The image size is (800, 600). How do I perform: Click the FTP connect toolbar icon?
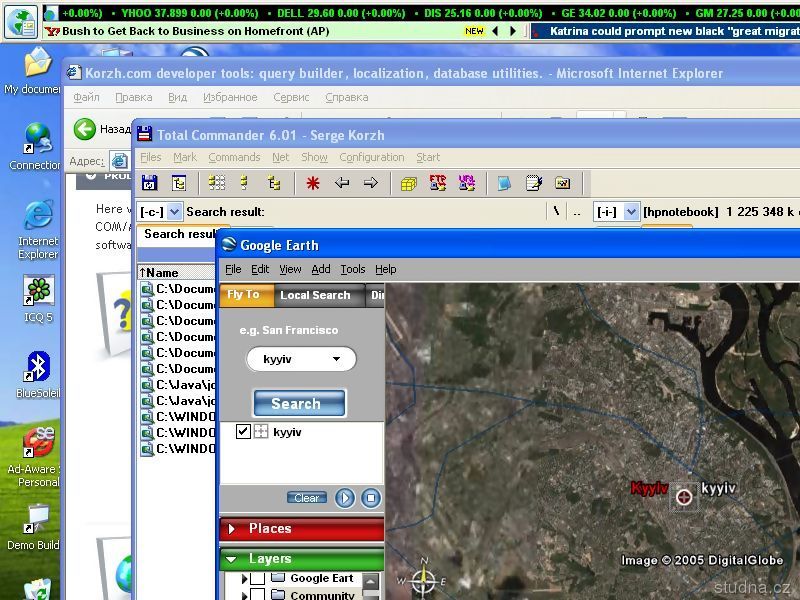click(437, 183)
